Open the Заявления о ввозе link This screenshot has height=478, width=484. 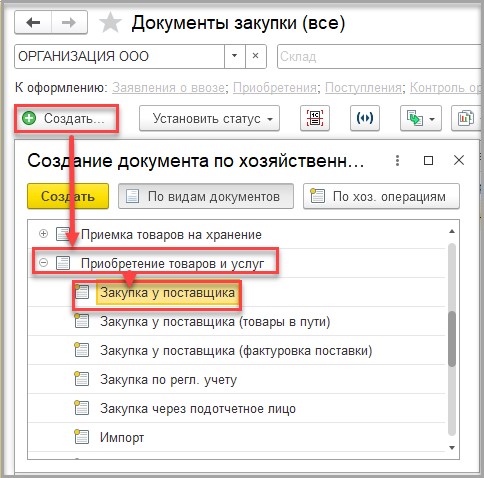[x=168, y=88]
